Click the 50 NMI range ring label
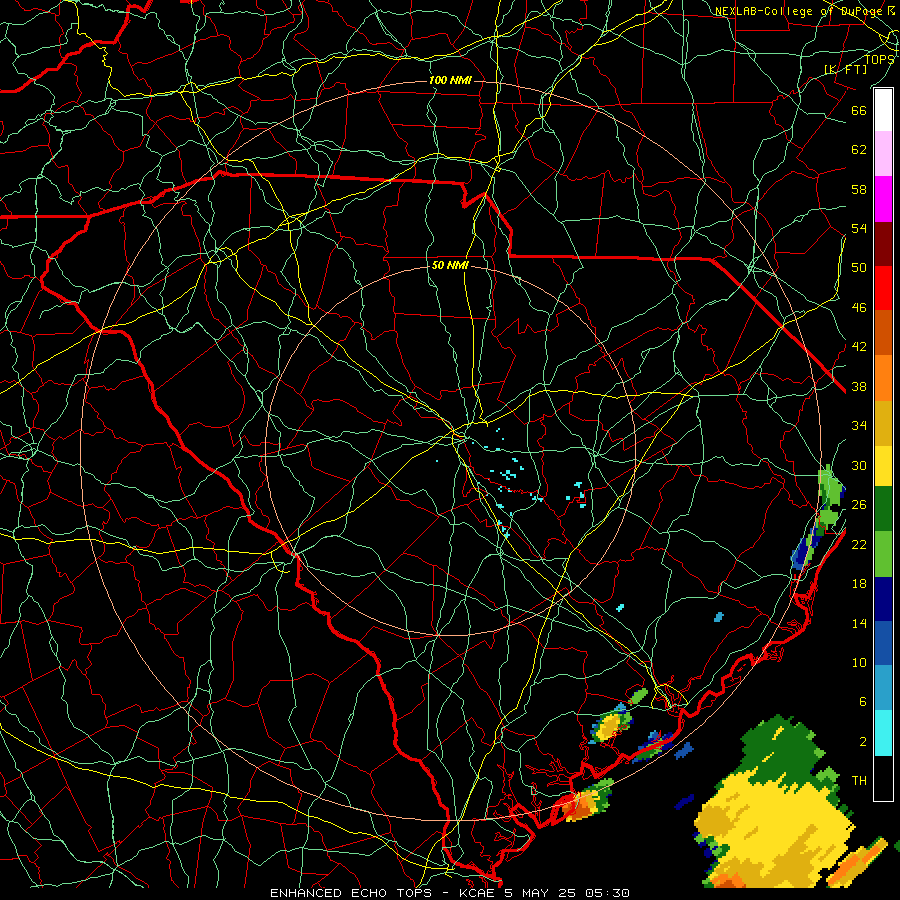 pos(450,265)
